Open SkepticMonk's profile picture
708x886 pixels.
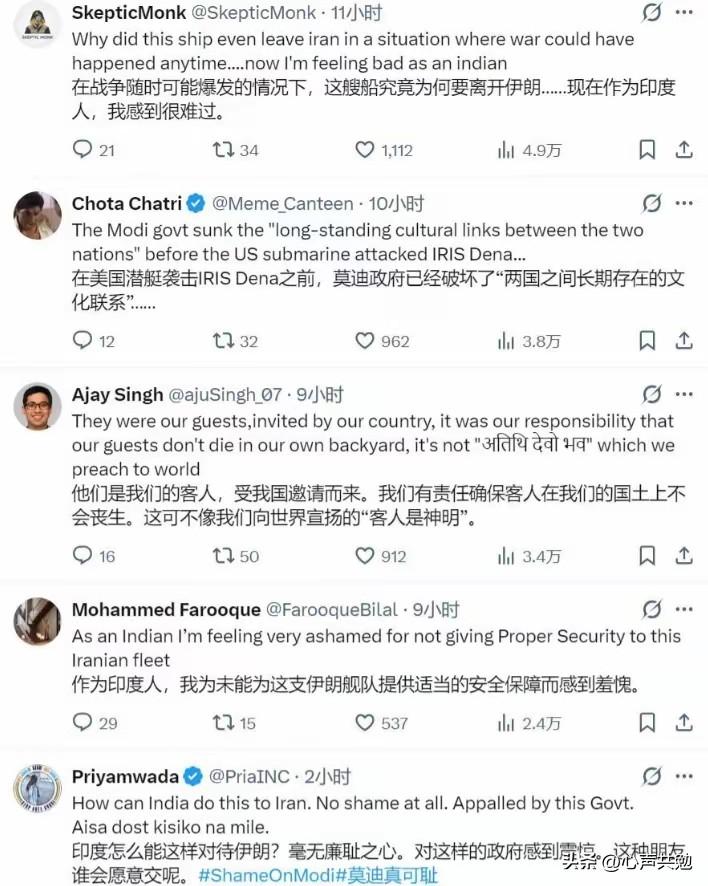[x=37, y=22]
